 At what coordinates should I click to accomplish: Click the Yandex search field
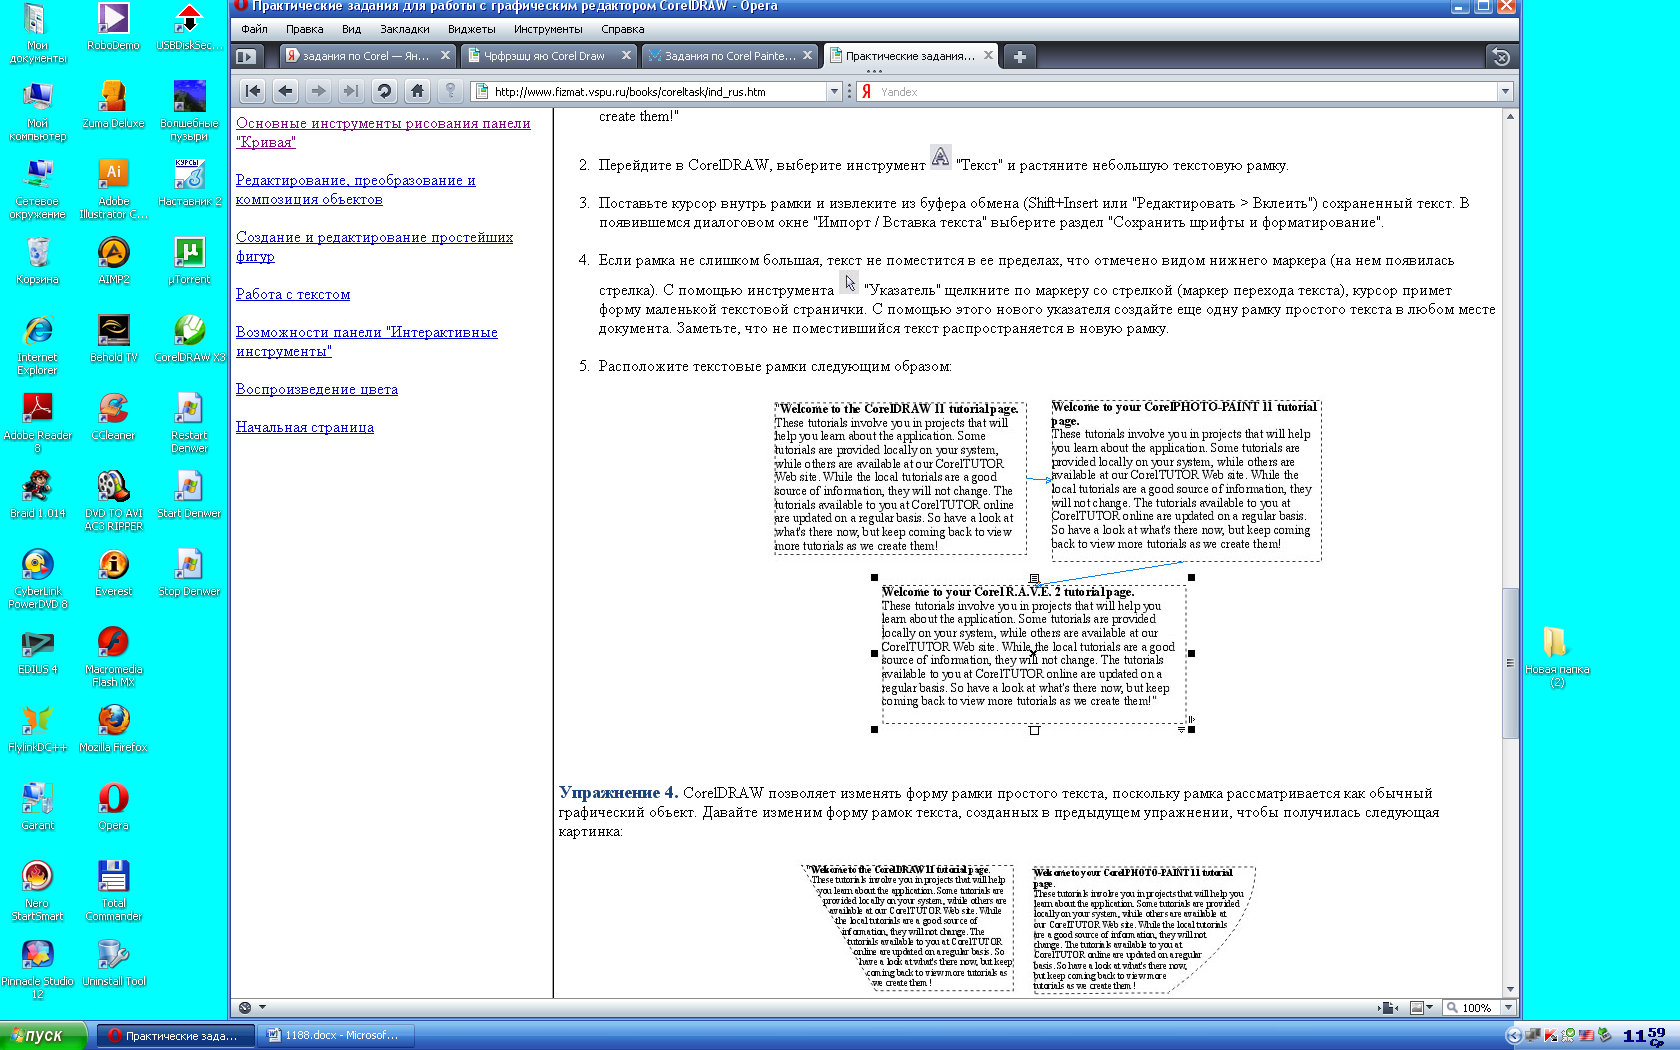[1185, 91]
